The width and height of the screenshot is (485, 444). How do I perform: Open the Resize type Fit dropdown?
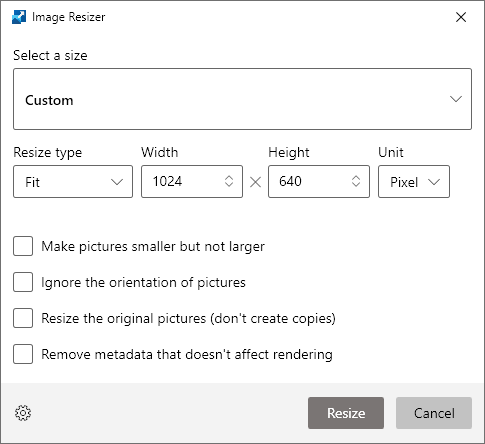click(x=73, y=182)
